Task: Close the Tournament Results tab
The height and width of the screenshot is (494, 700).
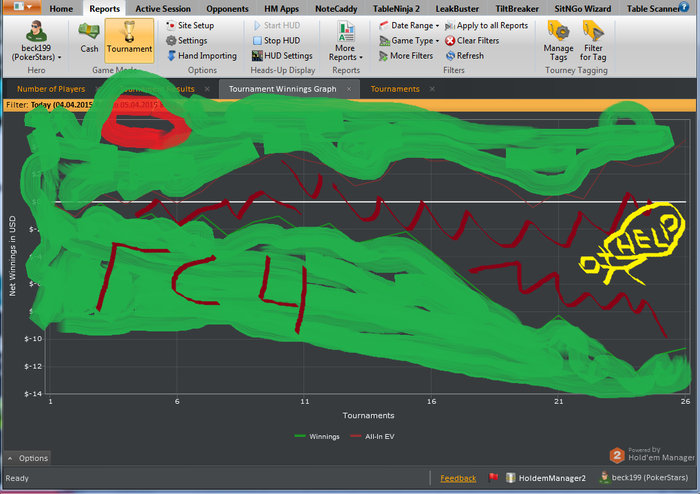Action: point(207,89)
